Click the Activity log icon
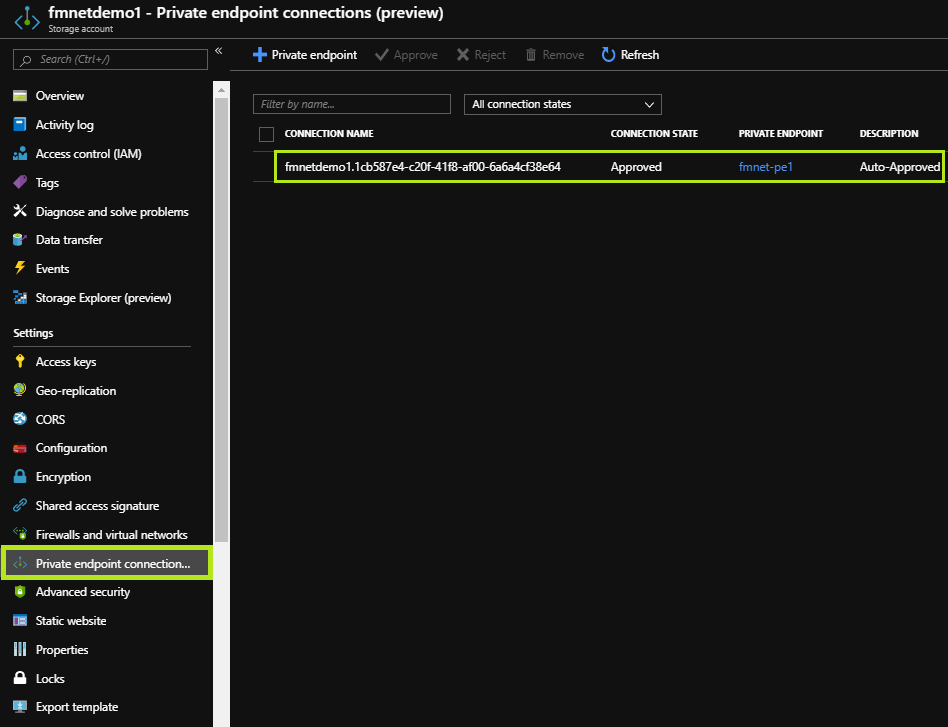Image resolution: width=948 pixels, height=727 pixels. point(20,125)
